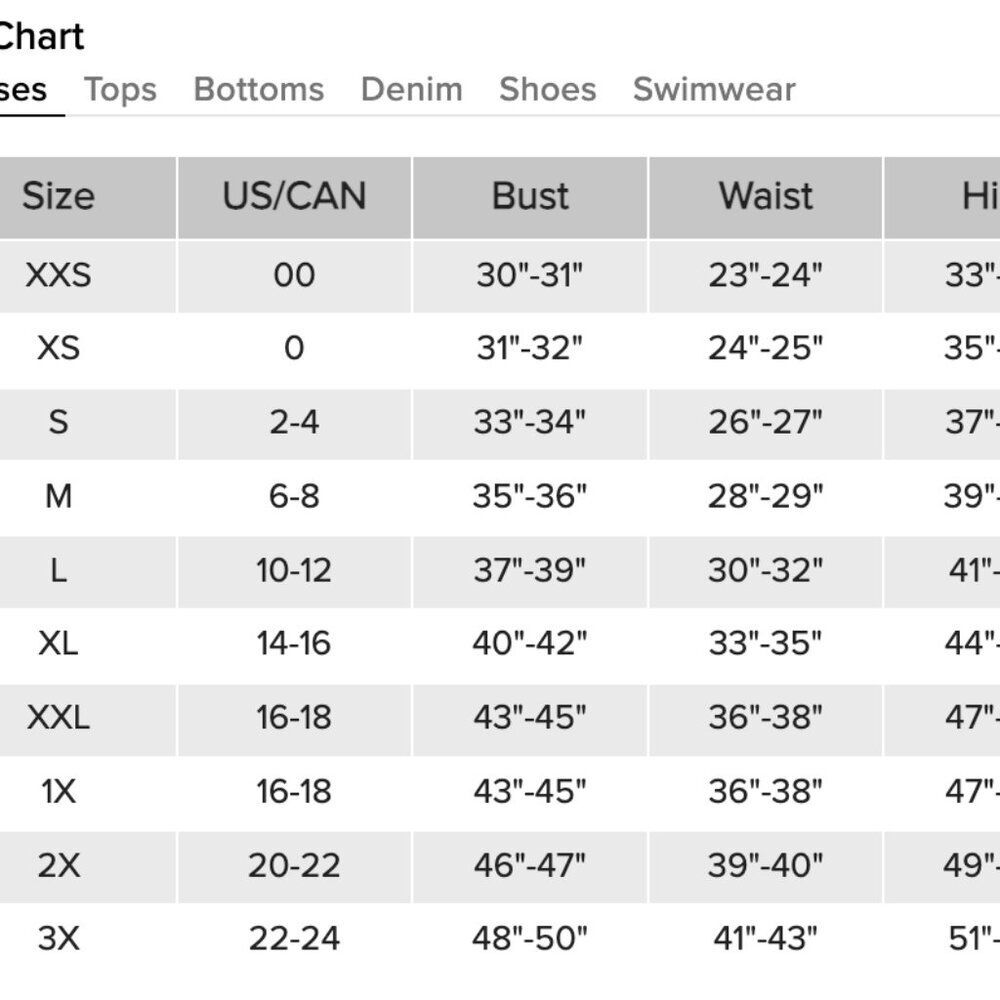Click the 41"-43" waist cell
Screen dimensions: 1000x1000
(765, 939)
